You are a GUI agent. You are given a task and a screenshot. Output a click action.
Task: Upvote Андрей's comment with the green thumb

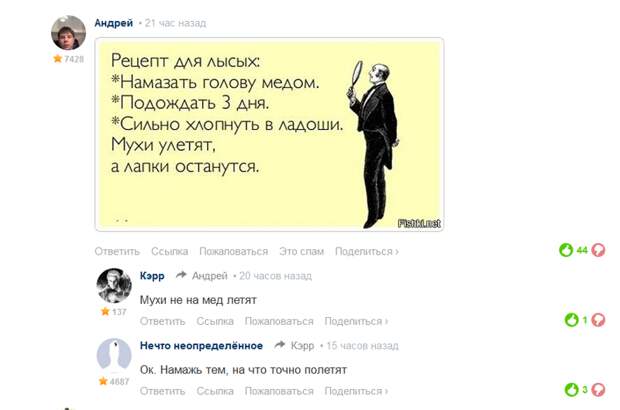566,250
